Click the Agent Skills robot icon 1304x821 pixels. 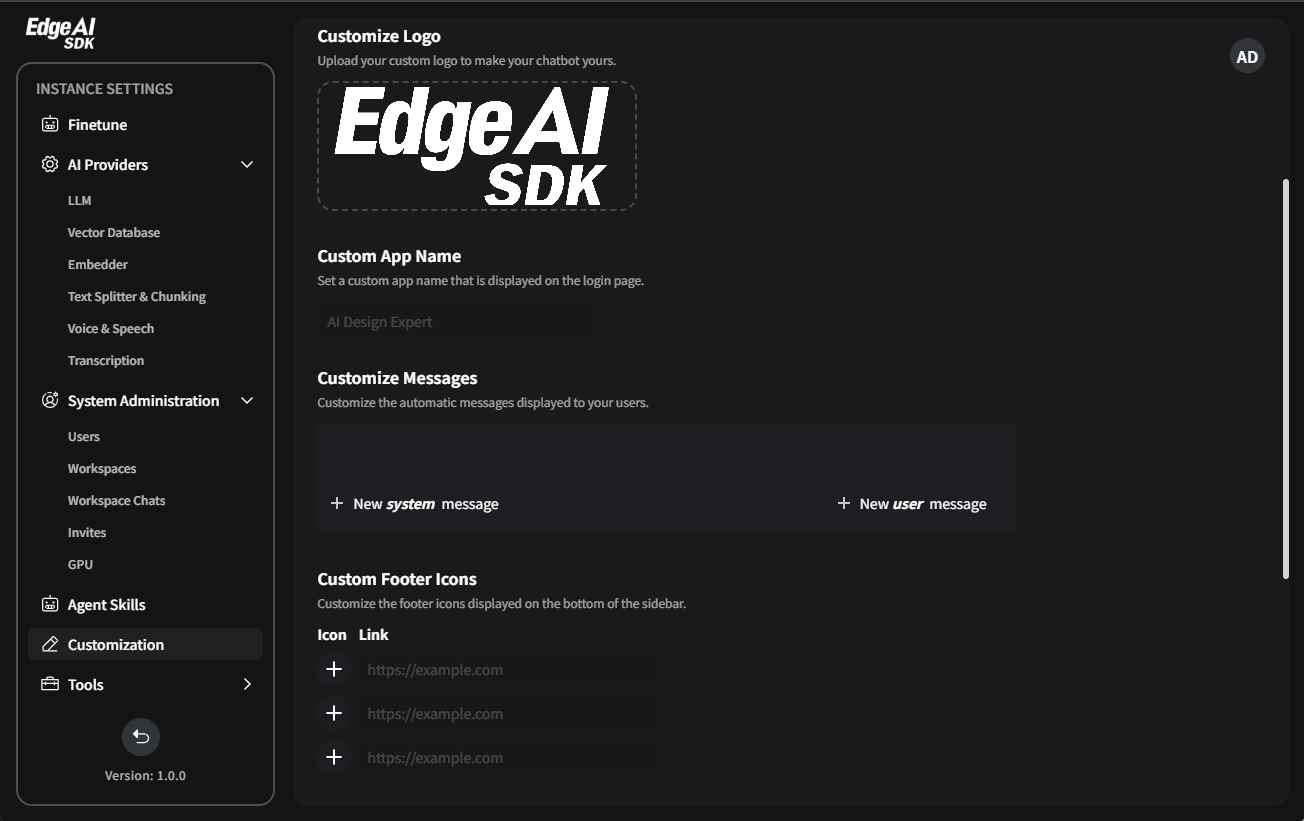[50, 605]
